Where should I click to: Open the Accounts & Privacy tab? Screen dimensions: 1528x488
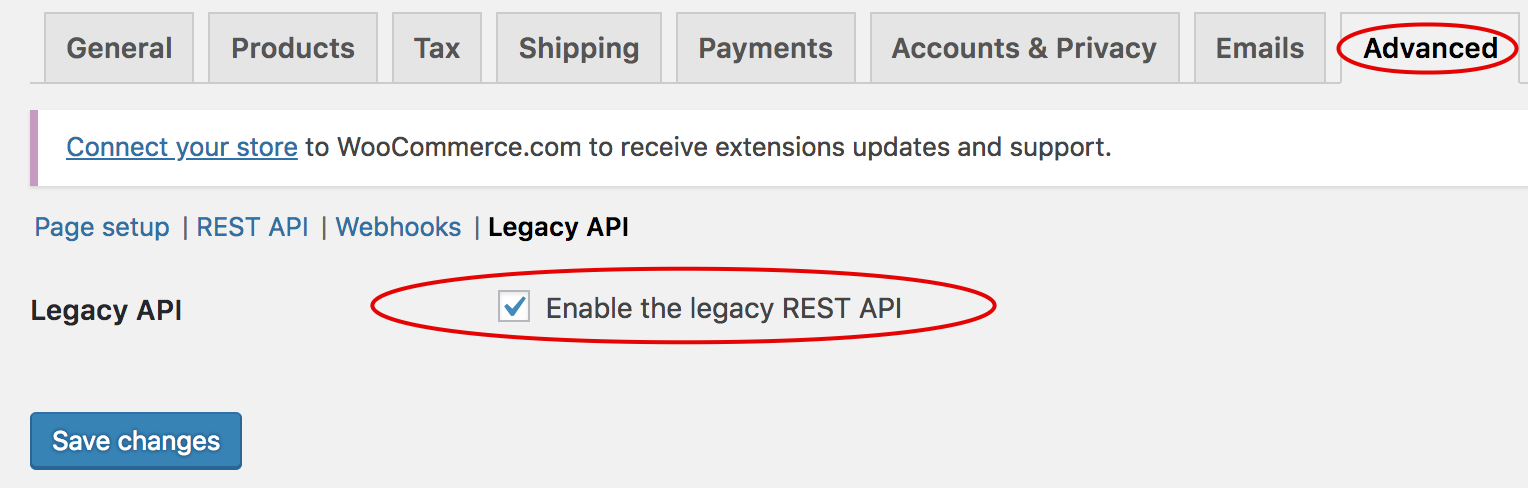click(1024, 48)
